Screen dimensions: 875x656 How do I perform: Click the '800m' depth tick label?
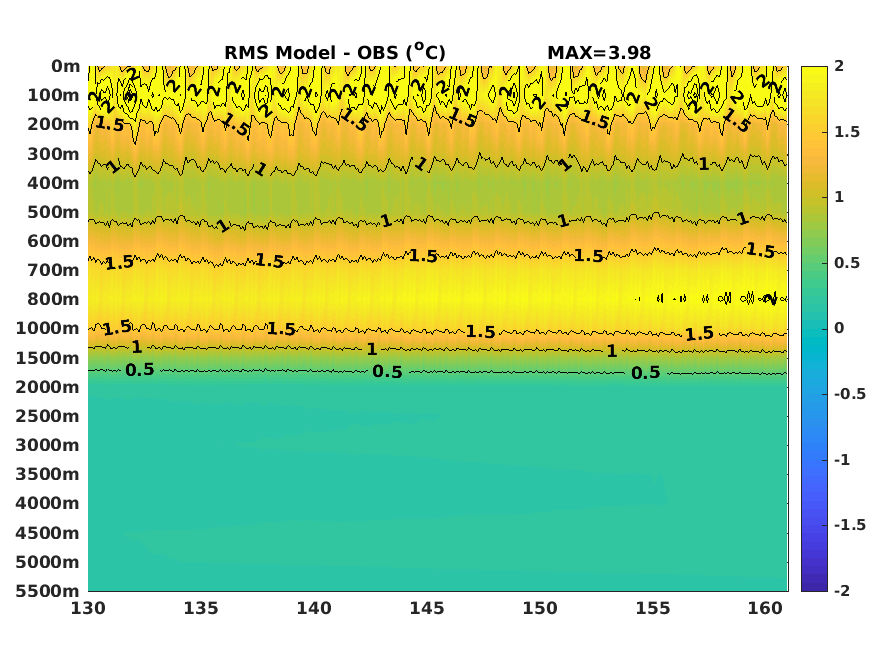click(54, 299)
